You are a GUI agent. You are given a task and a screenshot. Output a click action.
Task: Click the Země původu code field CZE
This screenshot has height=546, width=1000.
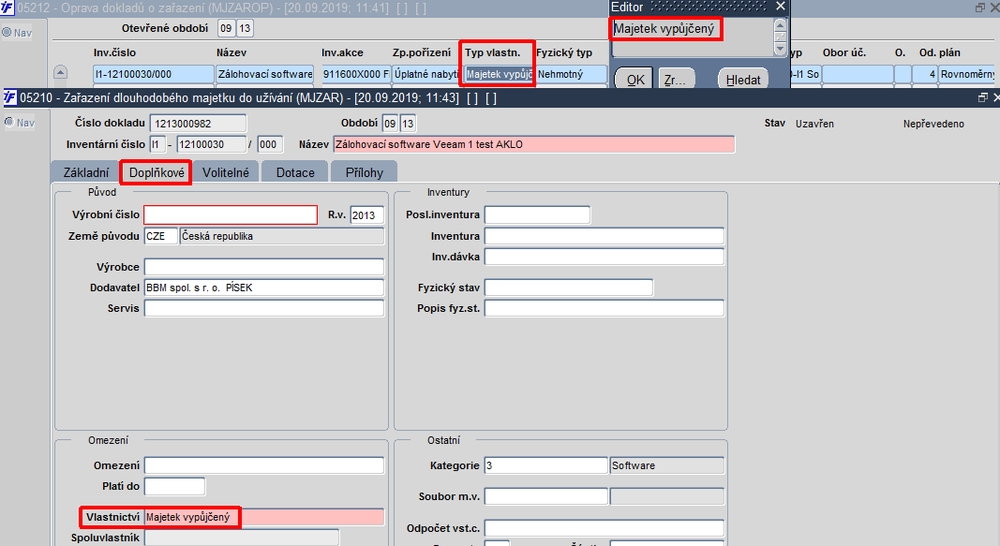[x=160, y=236]
